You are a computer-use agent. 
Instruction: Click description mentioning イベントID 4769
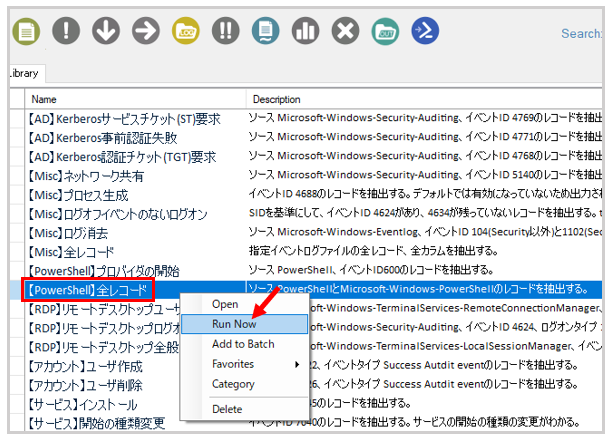click(x=425, y=117)
